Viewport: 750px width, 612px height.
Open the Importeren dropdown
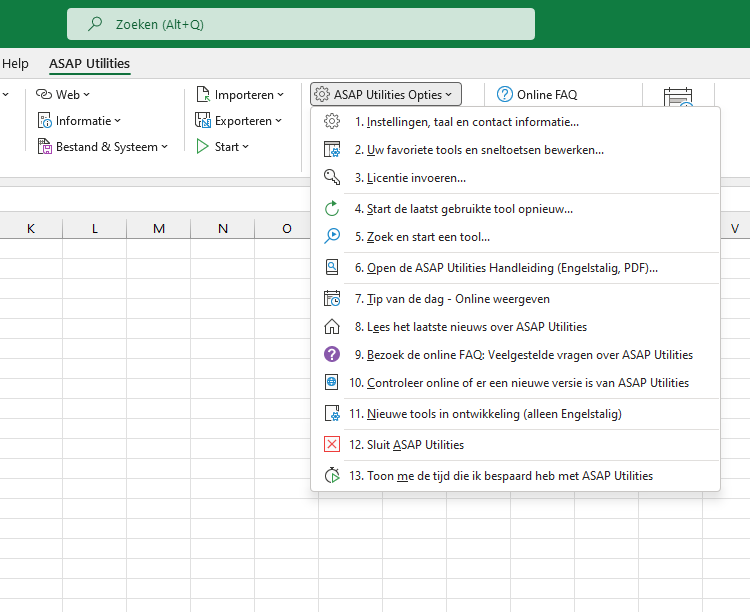tap(280, 95)
